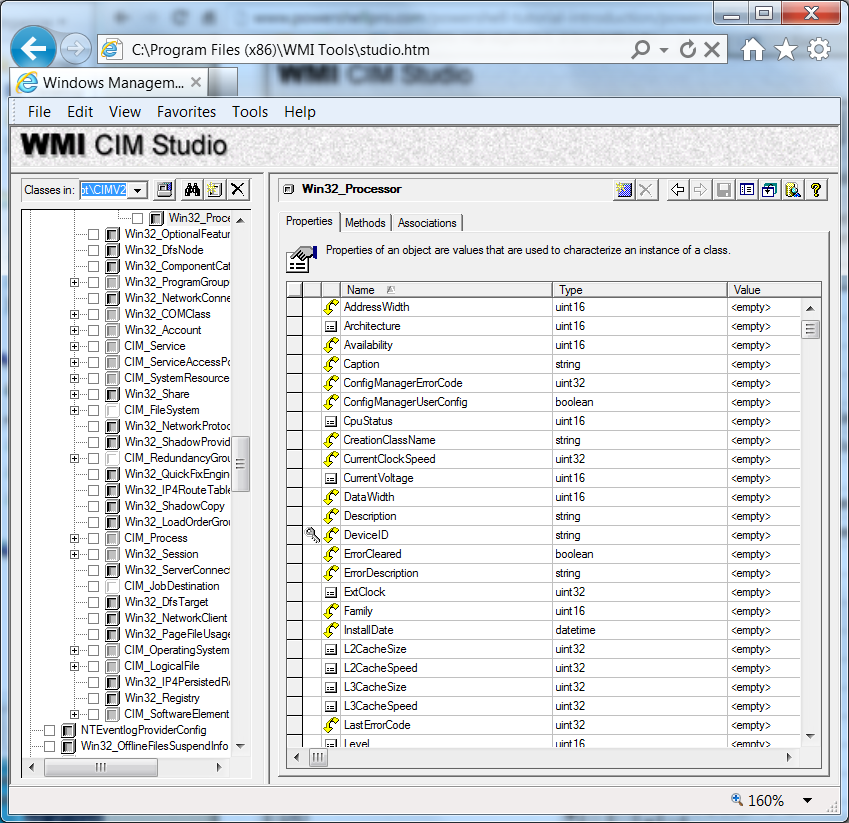The image size is (849, 823).
Task: Click the delete instance icon in right toolbar
Action: 645,190
